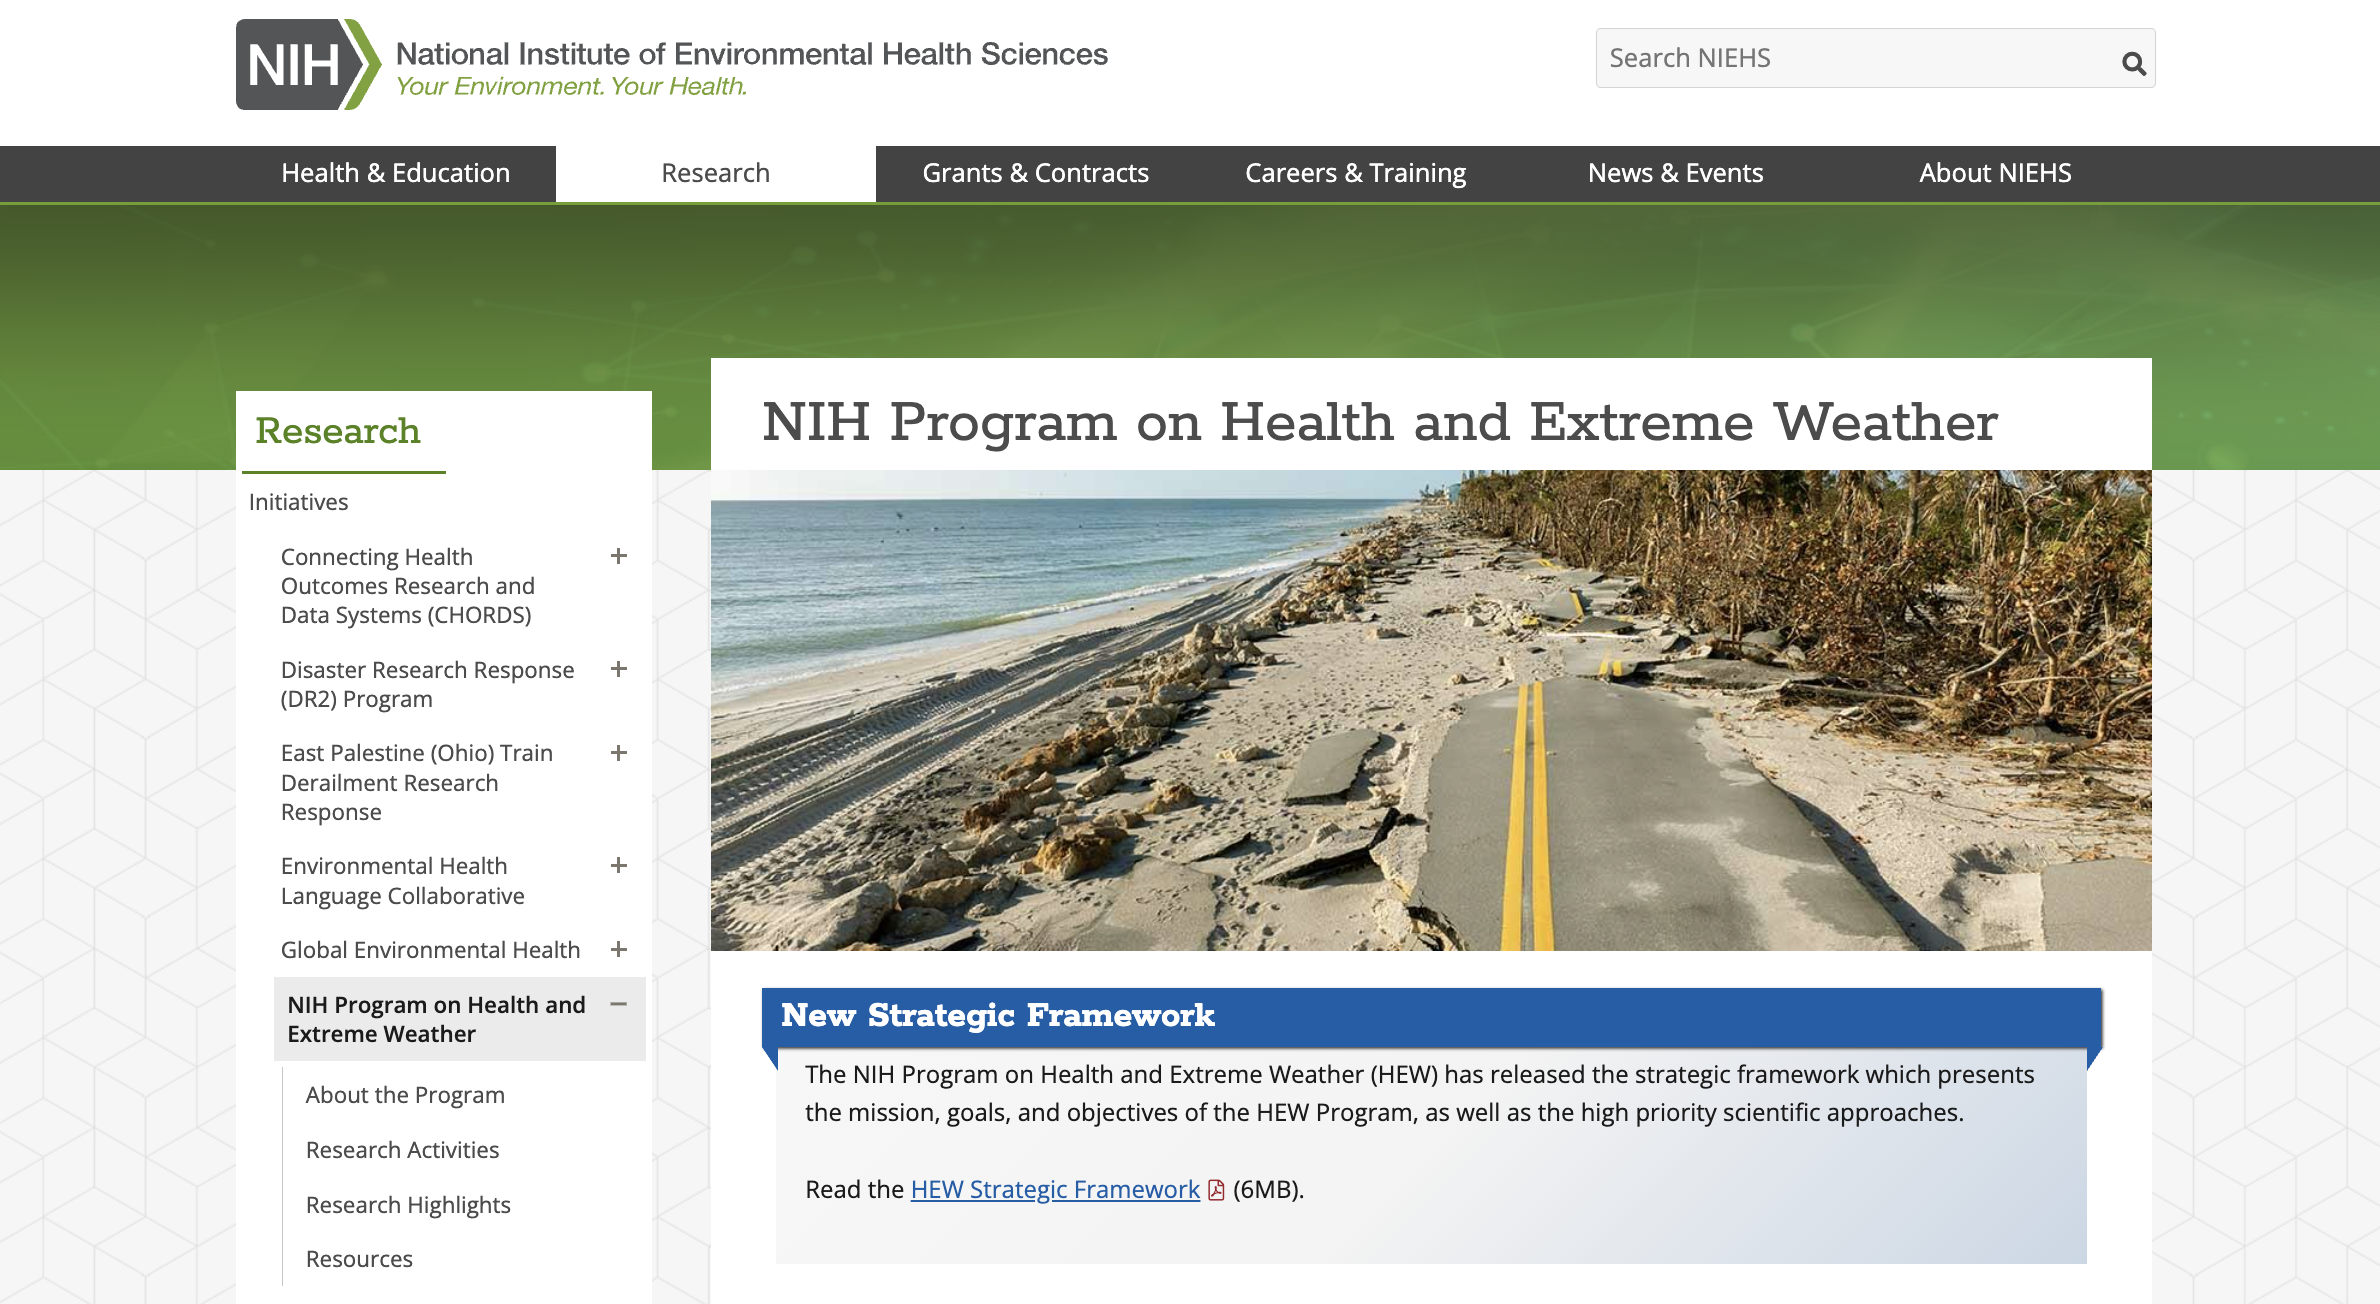Click the damaged beach road photo
Image resolution: width=2380 pixels, height=1304 pixels.
(1430, 710)
